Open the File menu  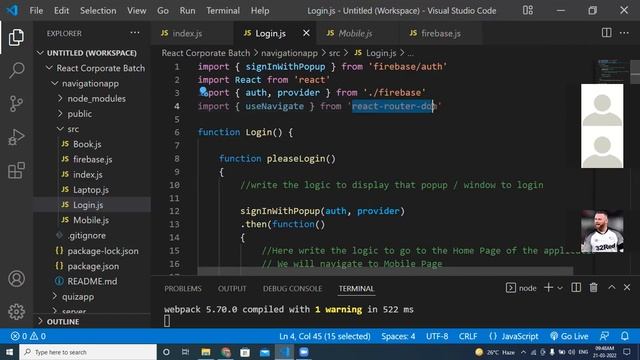click(36, 11)
